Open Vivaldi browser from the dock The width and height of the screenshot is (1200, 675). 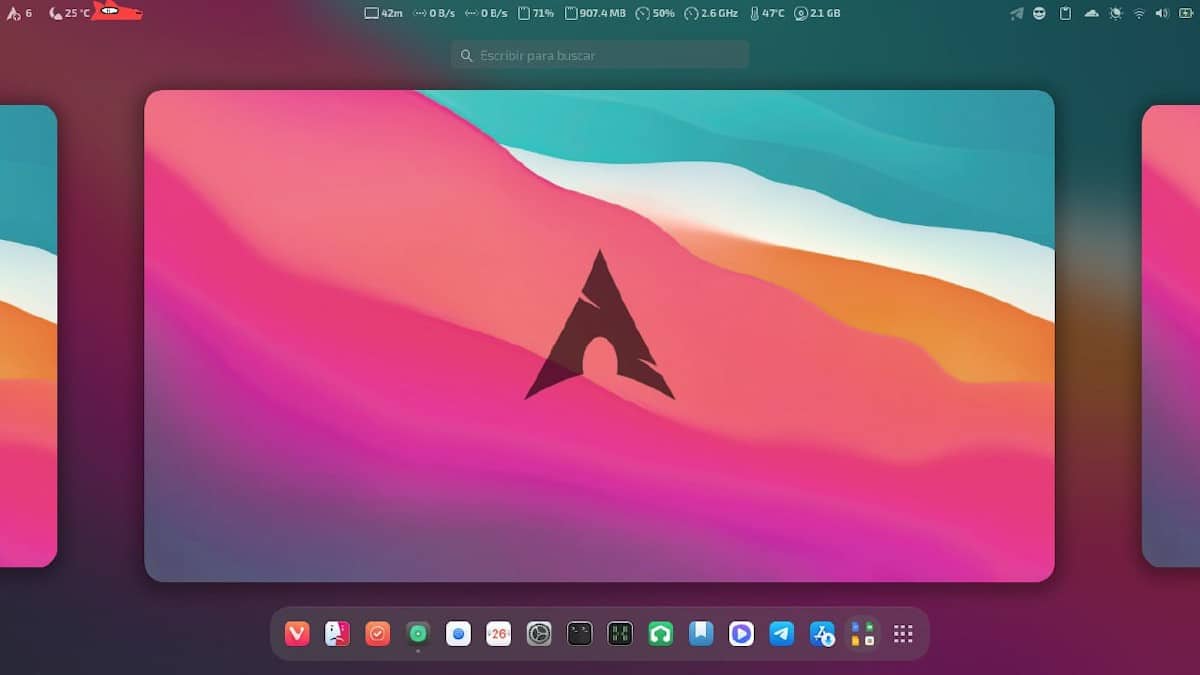click(297, 633)
